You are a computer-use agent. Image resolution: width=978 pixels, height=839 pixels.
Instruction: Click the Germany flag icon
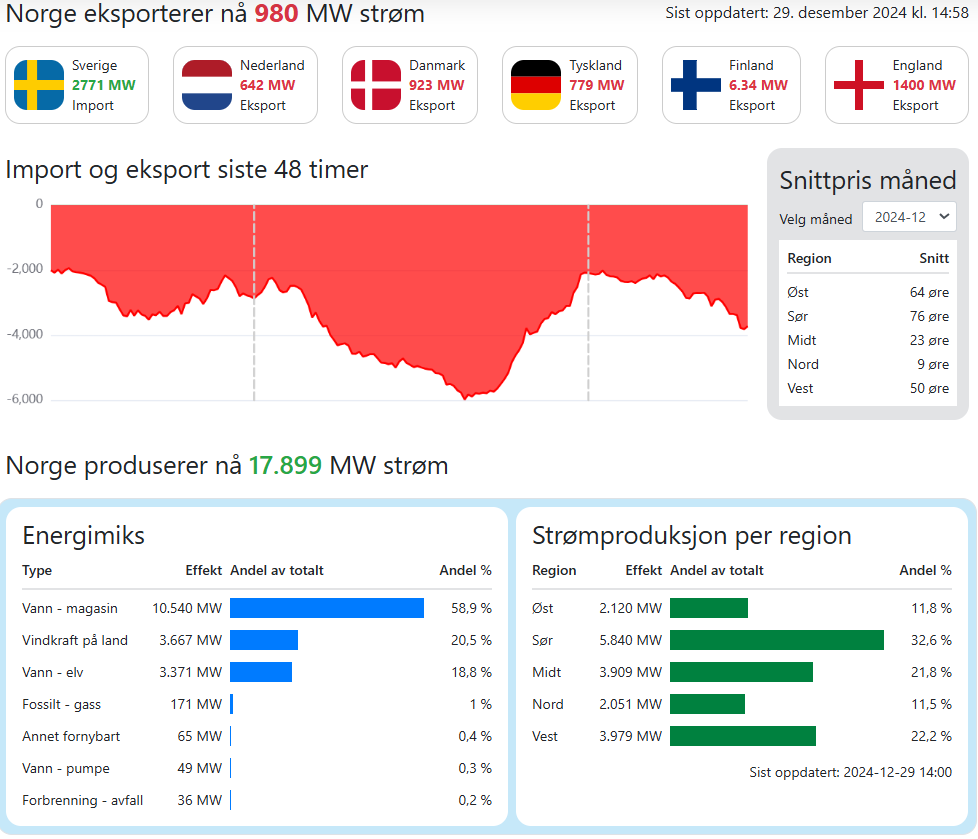536,85
